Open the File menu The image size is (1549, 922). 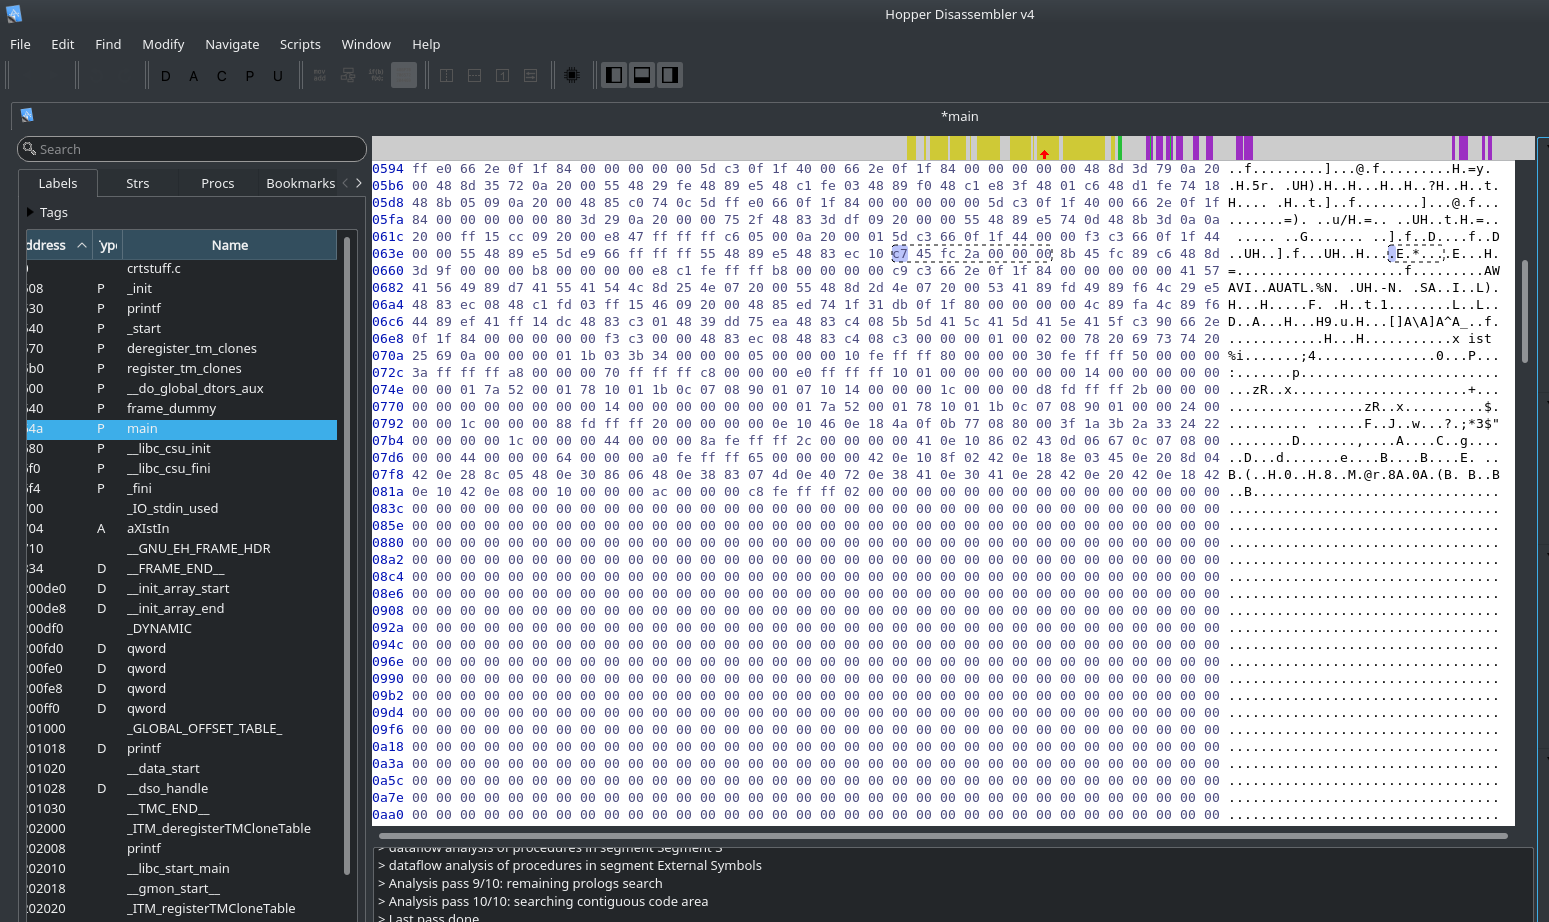20,44
